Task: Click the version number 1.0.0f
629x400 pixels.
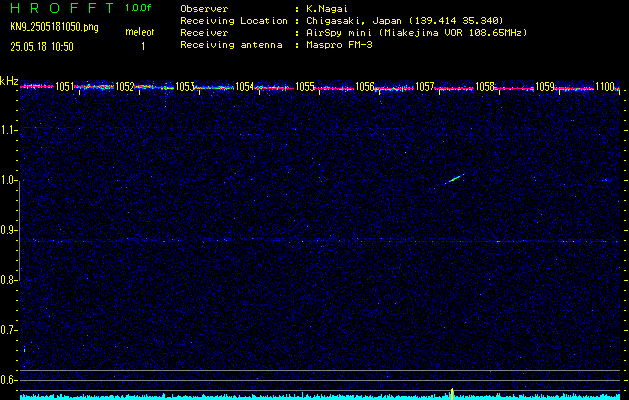Action: [x=138, y=8]
